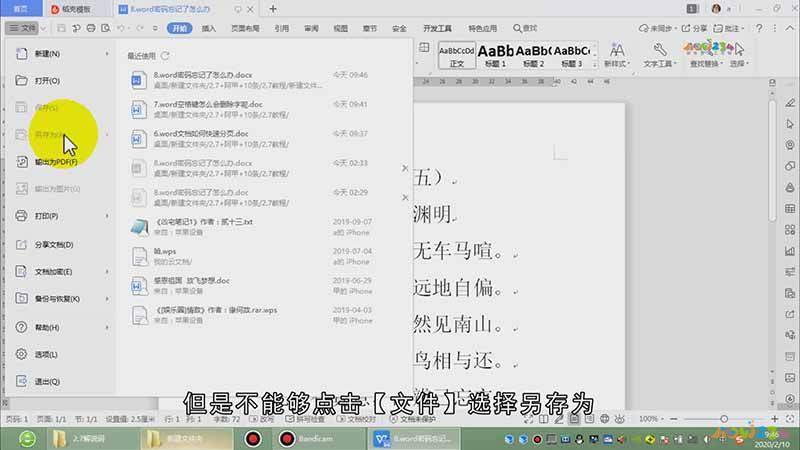Open the quick access toolbar customize dropdown
Image resolution: width=800 pixels, height=450 pixels.
pos(155,28)
